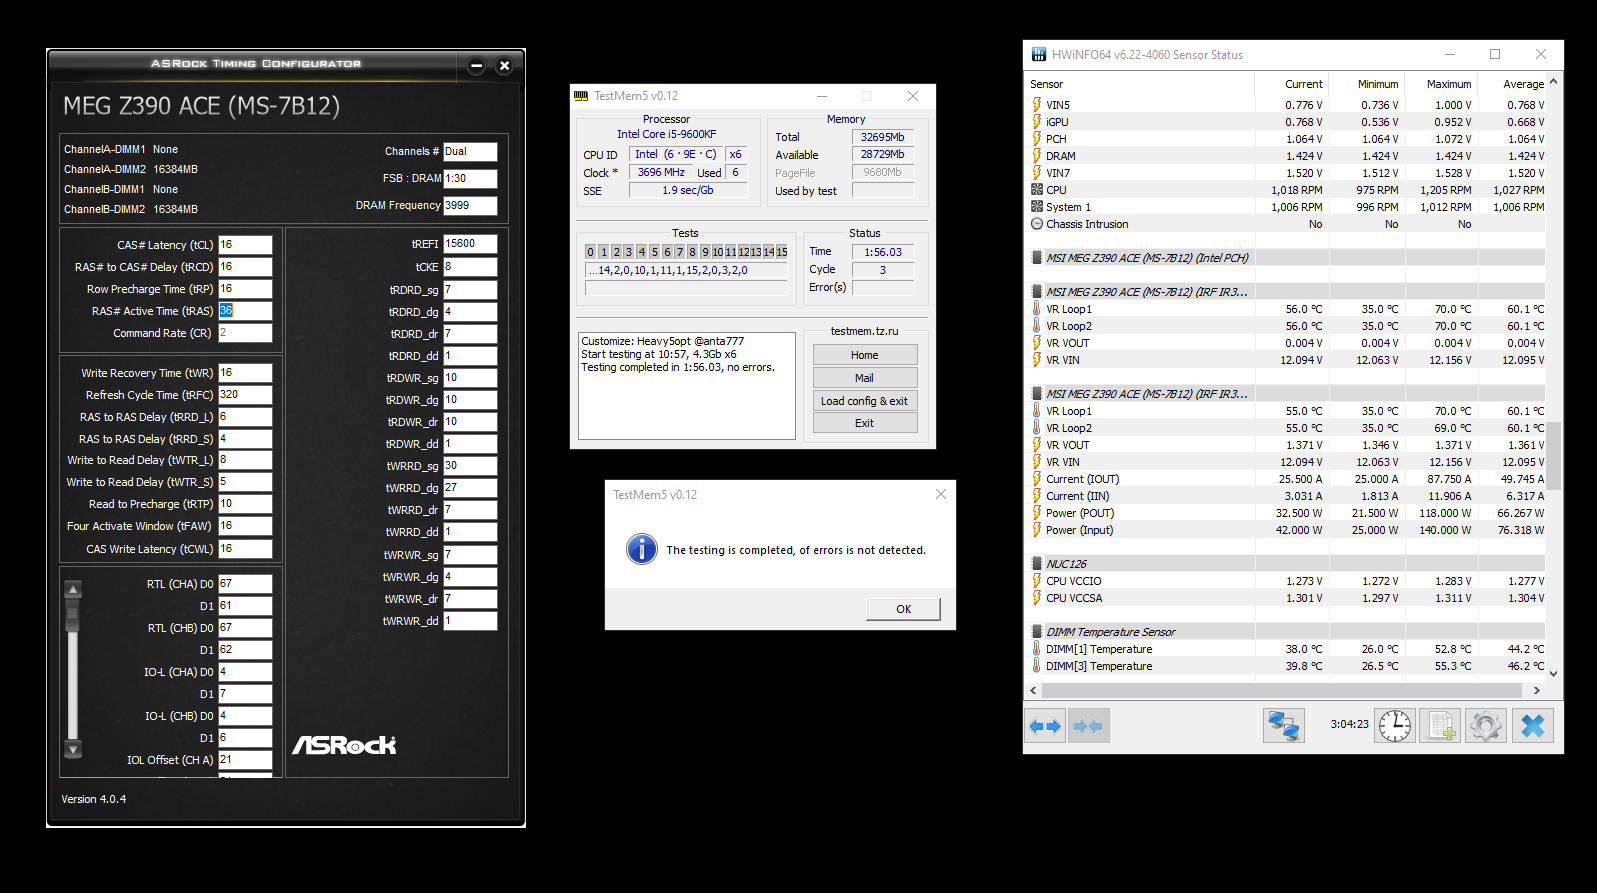Click the CAS# Latency (tCL) value field
The width and height of the screenshot is (1597, 893).
click(245, 245)
